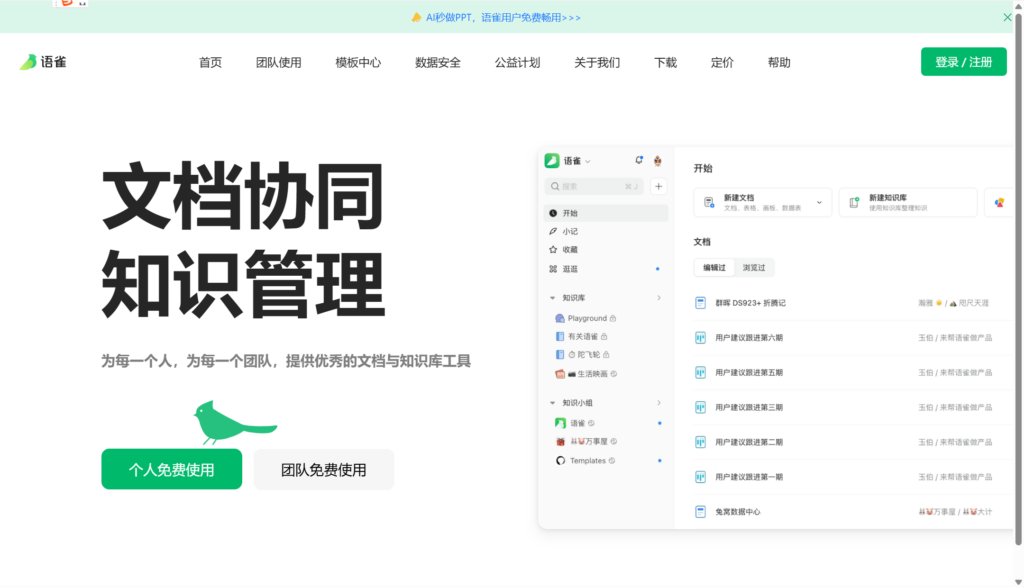Open the 帮助 menu item
Screen dimensions: 1024x587
780,62
